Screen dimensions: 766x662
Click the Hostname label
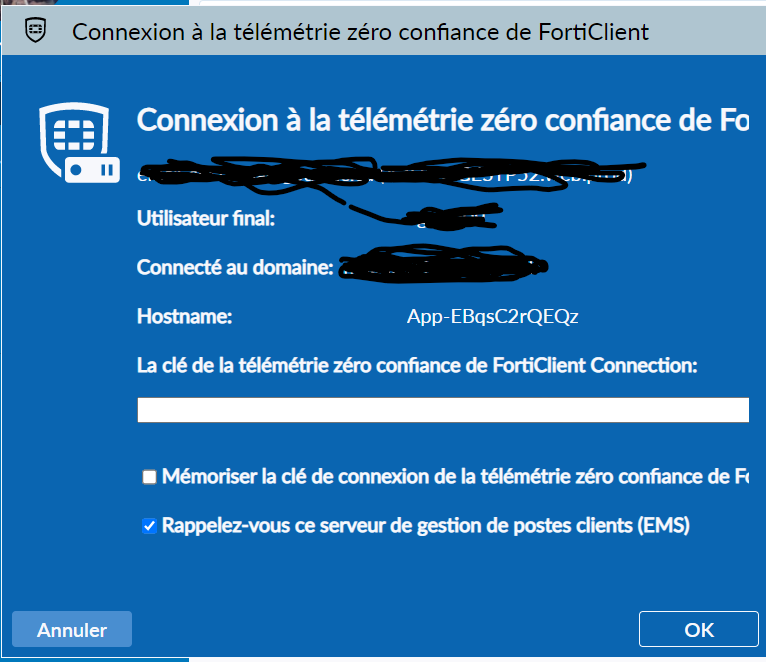point(185,318)
